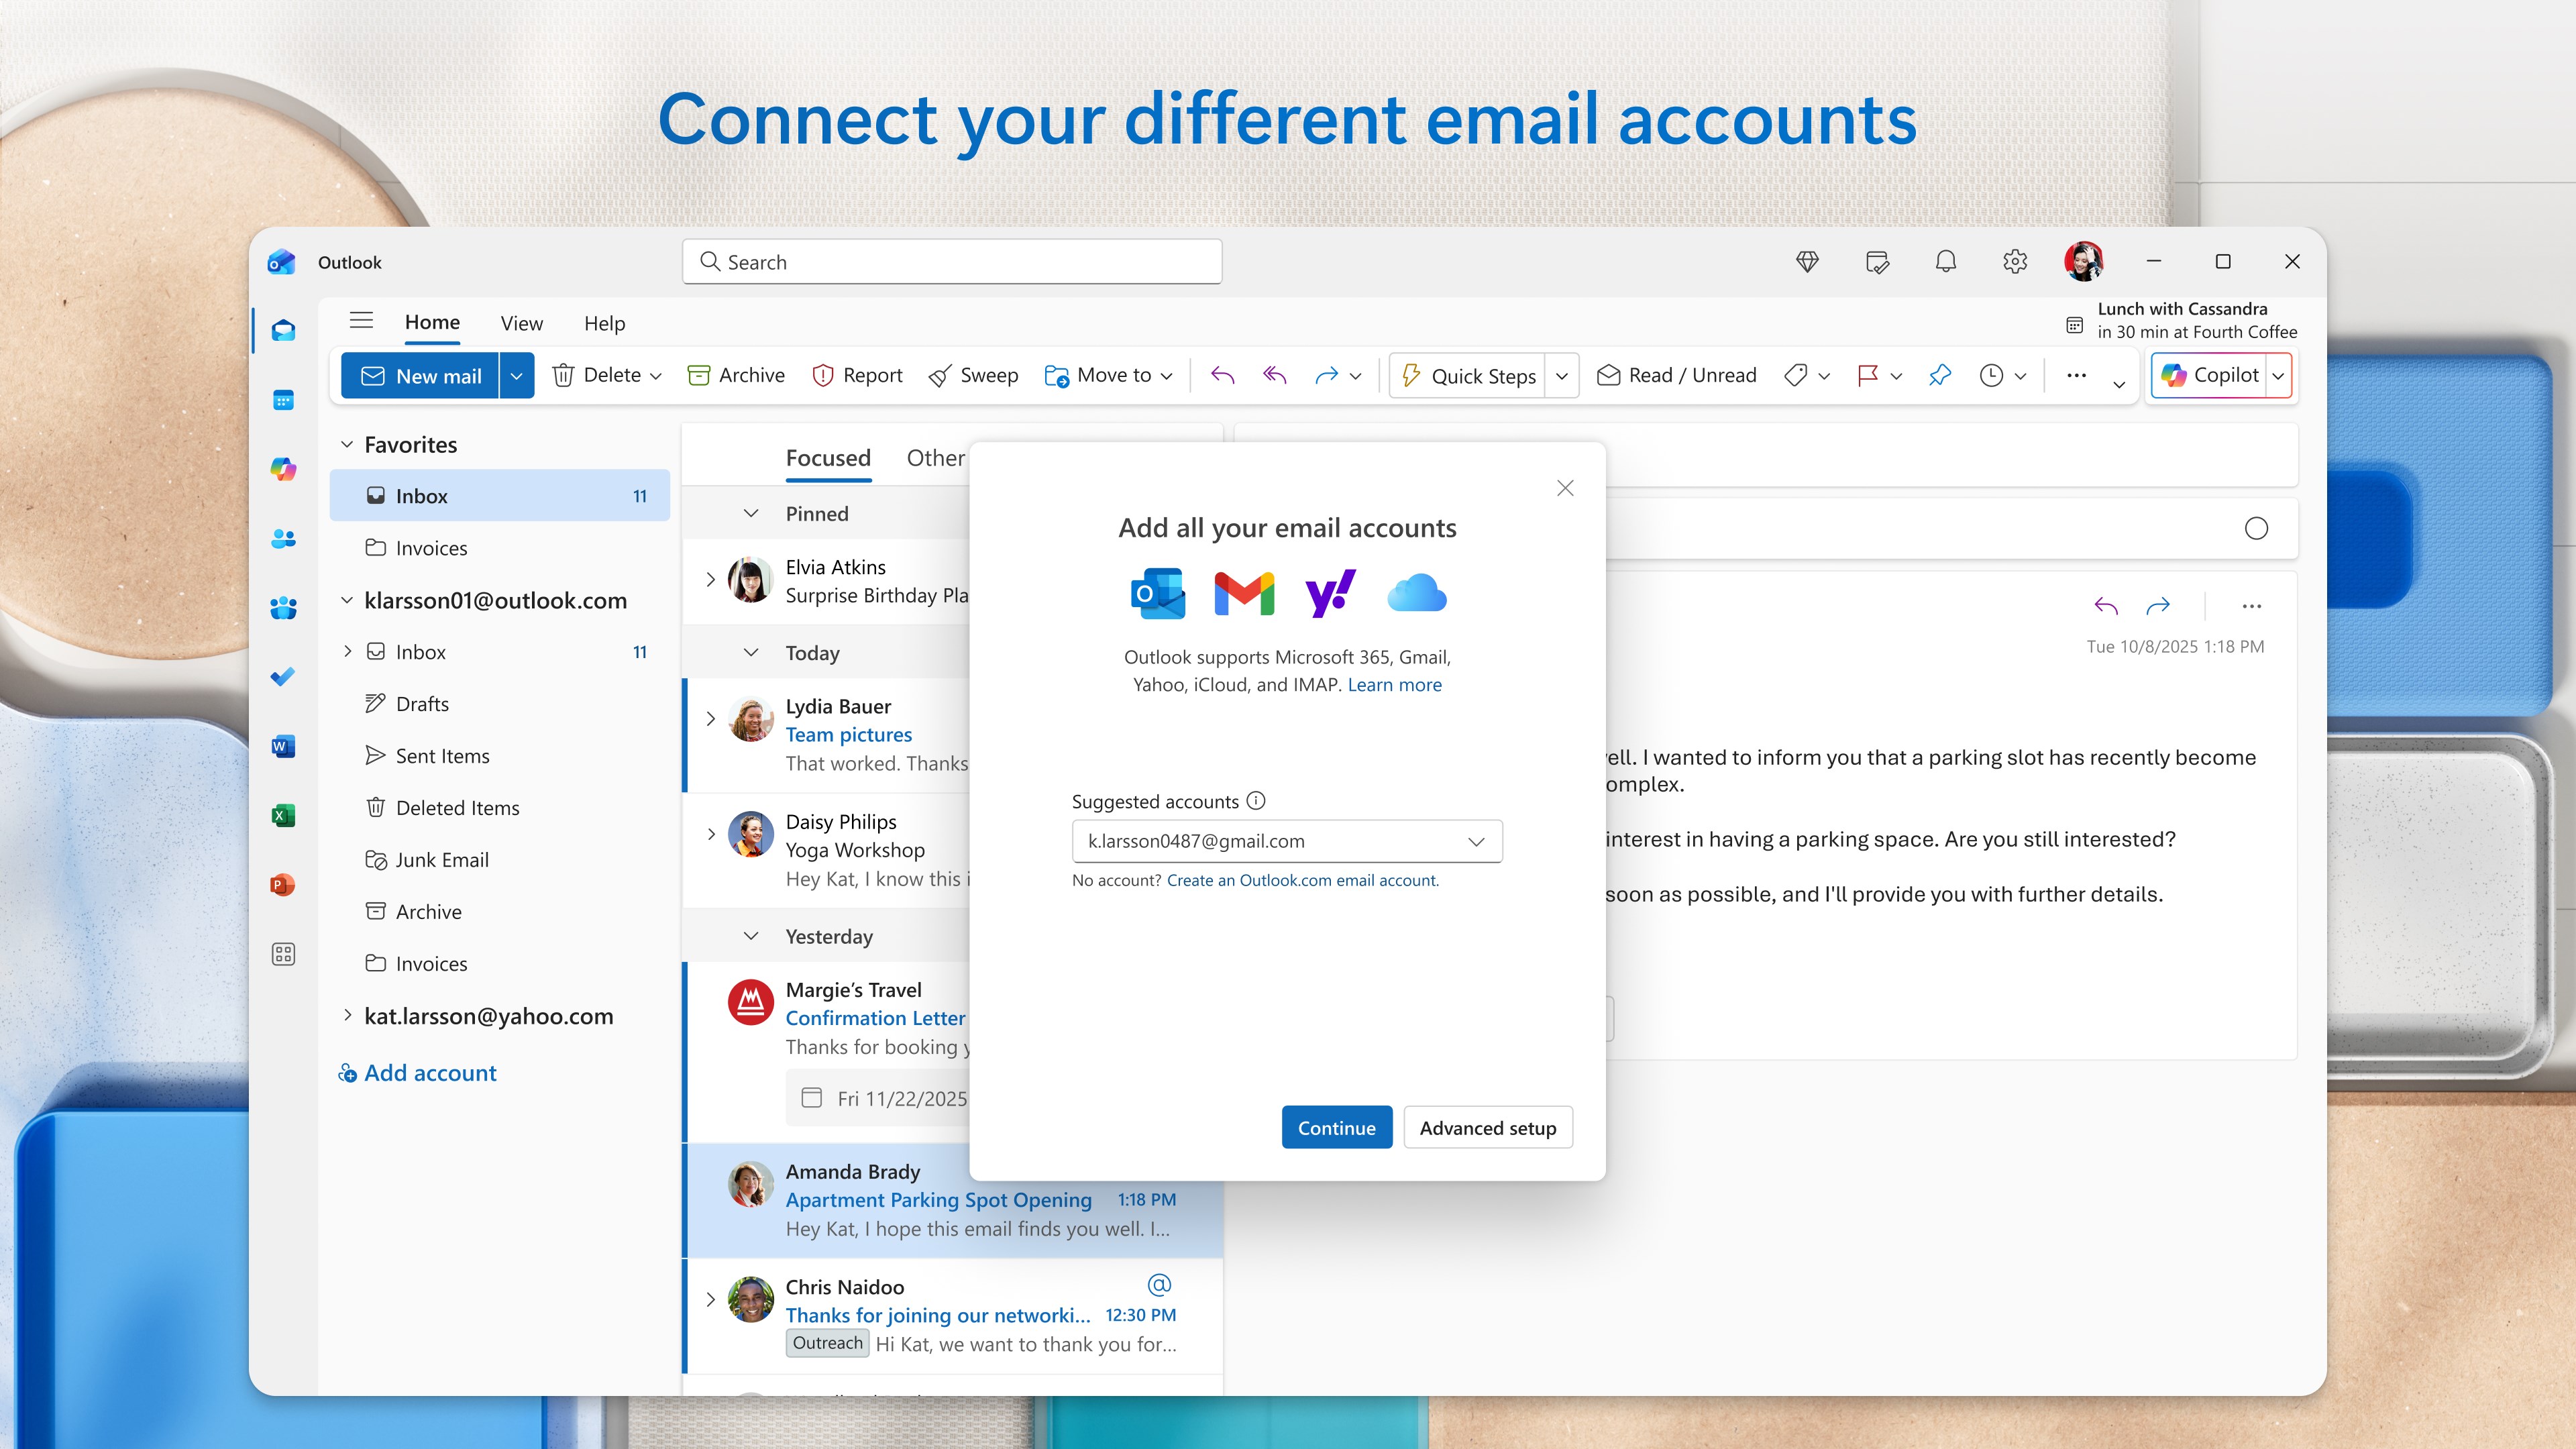Screen dimensions: 2576x1449
Task: Launch Excel from the app rail
Action: 283,815
